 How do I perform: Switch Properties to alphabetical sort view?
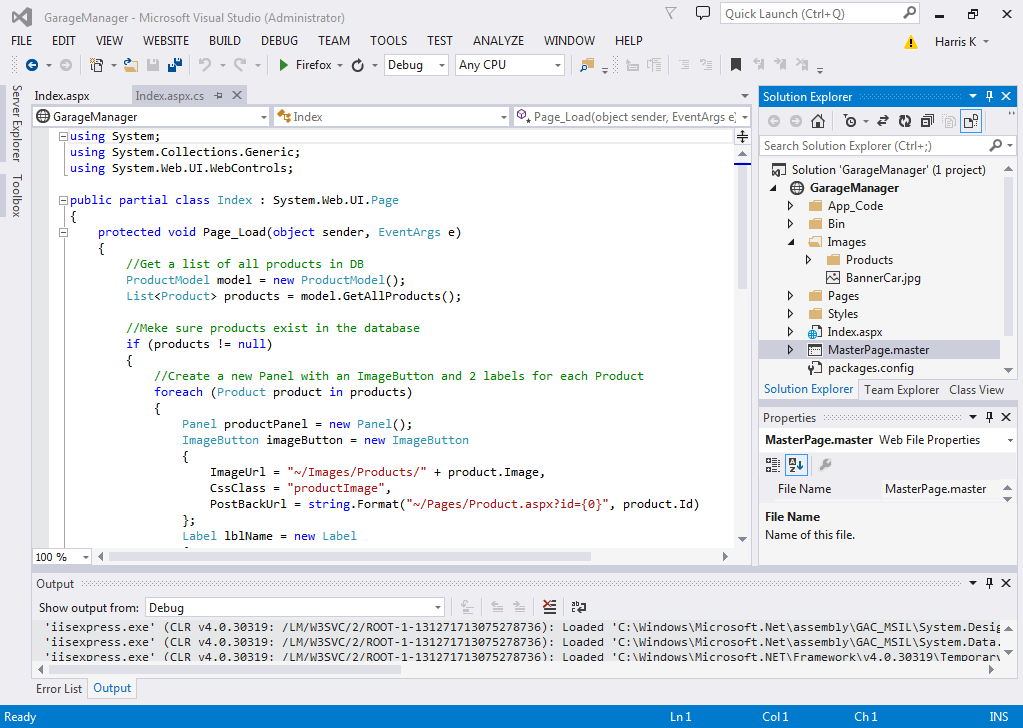(796, 464)
